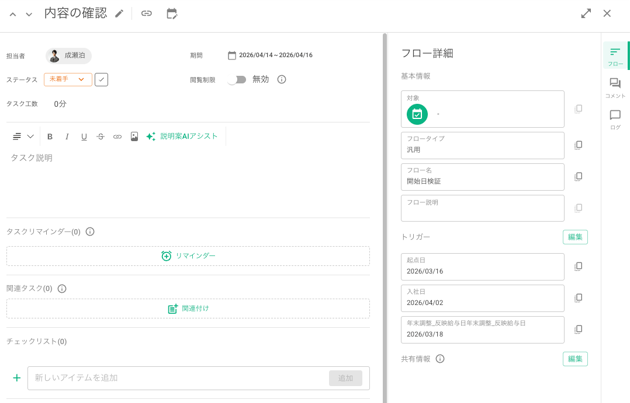Viewport: 630px width, 403px height.
Task: Click the new checklist item input field
Action: 178,378
